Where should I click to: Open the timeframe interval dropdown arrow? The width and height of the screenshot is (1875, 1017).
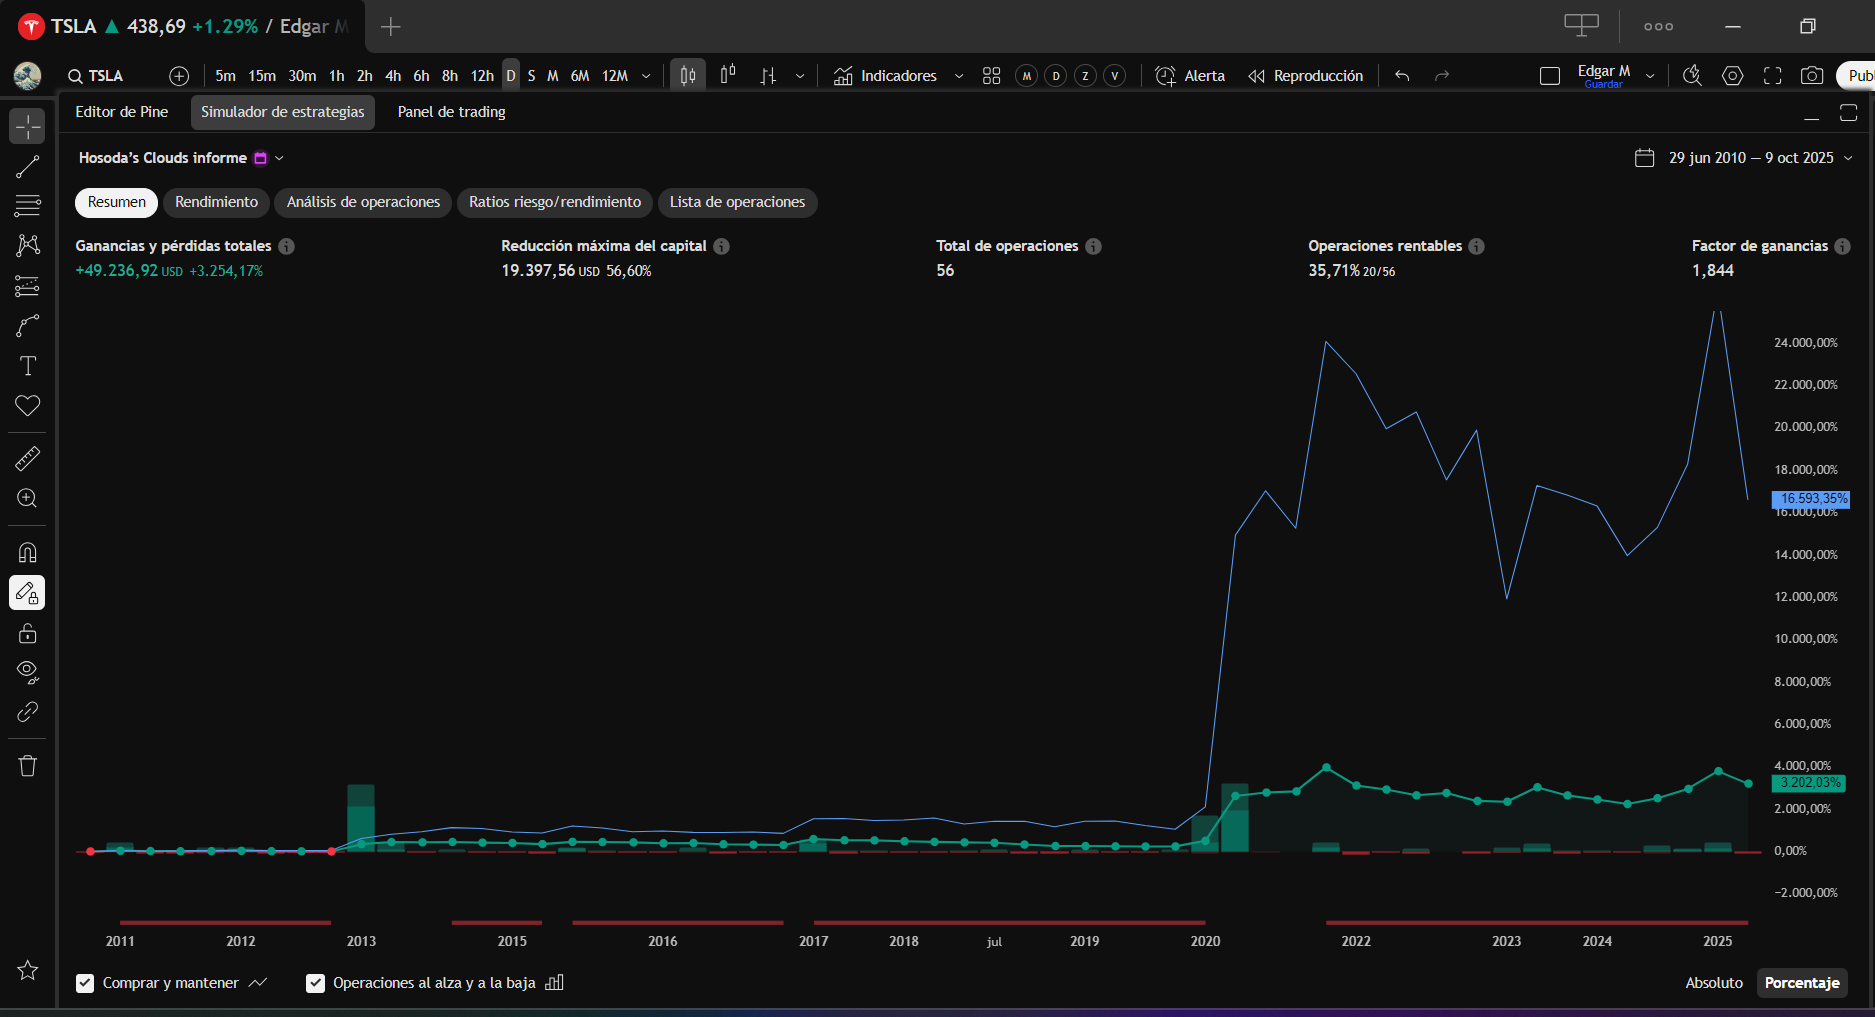pos(646,76)
